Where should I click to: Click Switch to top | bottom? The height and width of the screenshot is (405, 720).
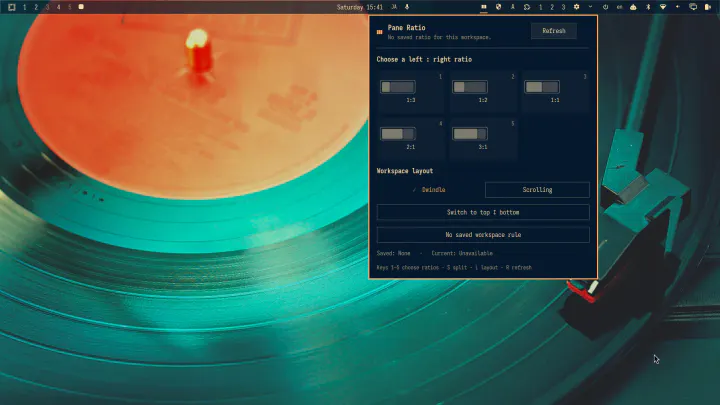point(483,212)
